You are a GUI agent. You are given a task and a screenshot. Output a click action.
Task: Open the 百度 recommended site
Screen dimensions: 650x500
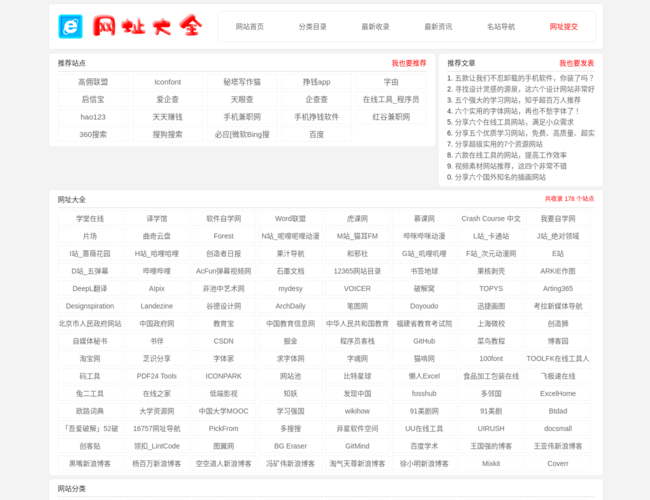point(317,134)
